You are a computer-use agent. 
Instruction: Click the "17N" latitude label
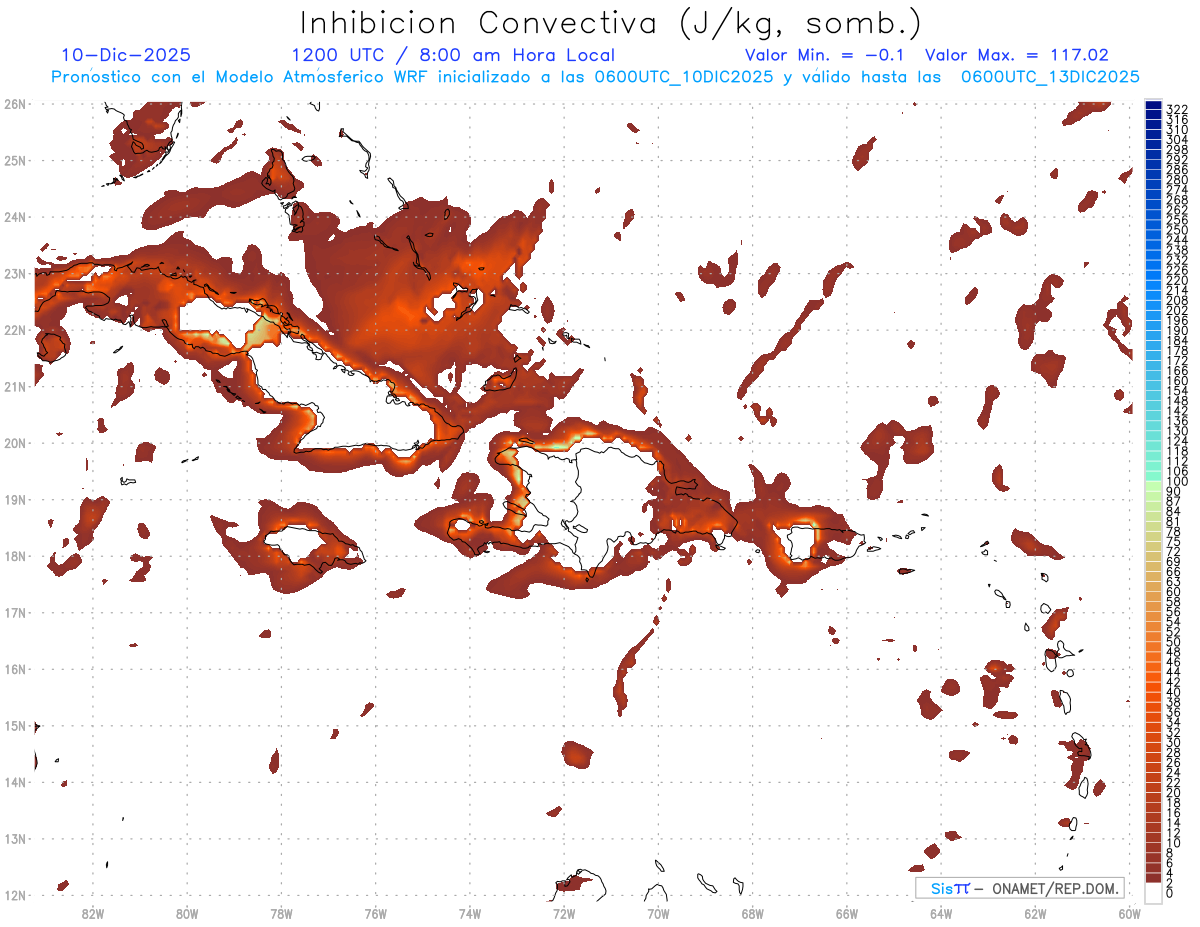point(14,612)
